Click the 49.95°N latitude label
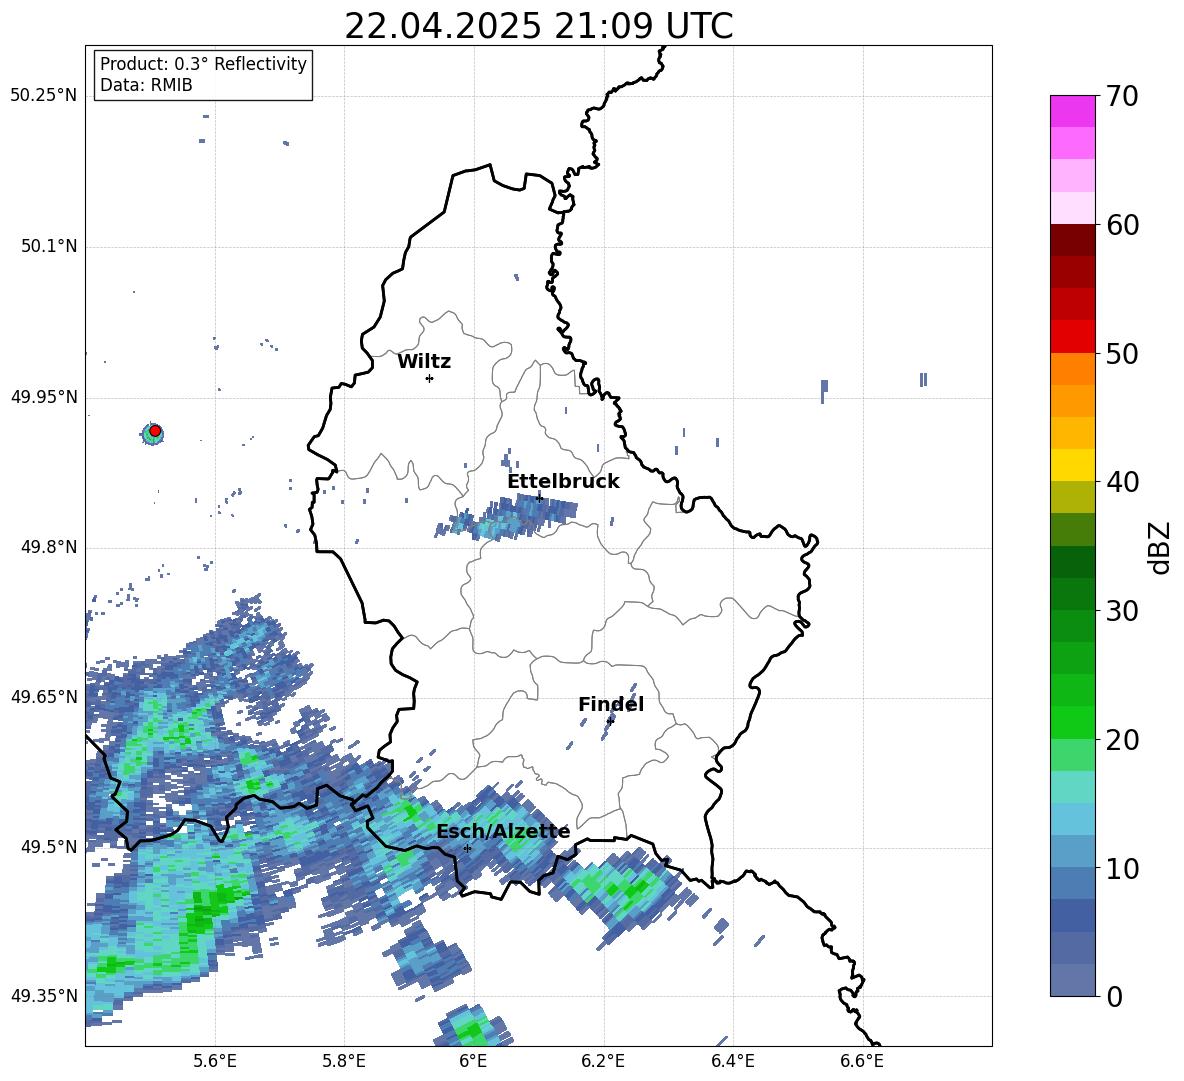Viewport: 1184px width, 1081px height. tap(43, 397)
